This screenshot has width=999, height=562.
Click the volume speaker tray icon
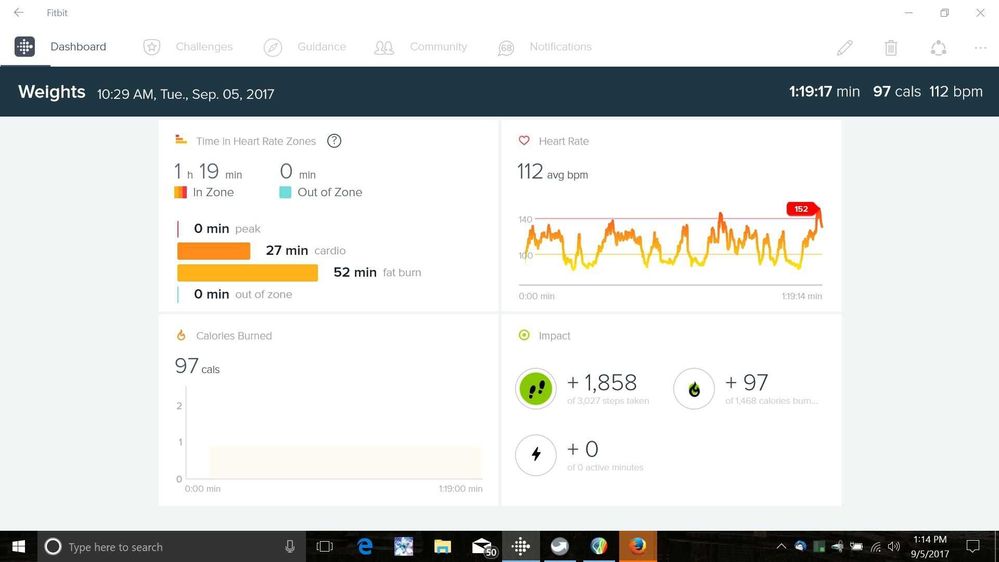[894, 547]
